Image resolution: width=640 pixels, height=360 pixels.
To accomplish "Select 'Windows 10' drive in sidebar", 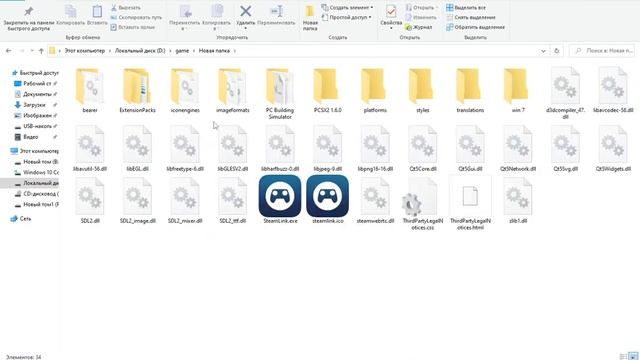I will pos(36,172).
